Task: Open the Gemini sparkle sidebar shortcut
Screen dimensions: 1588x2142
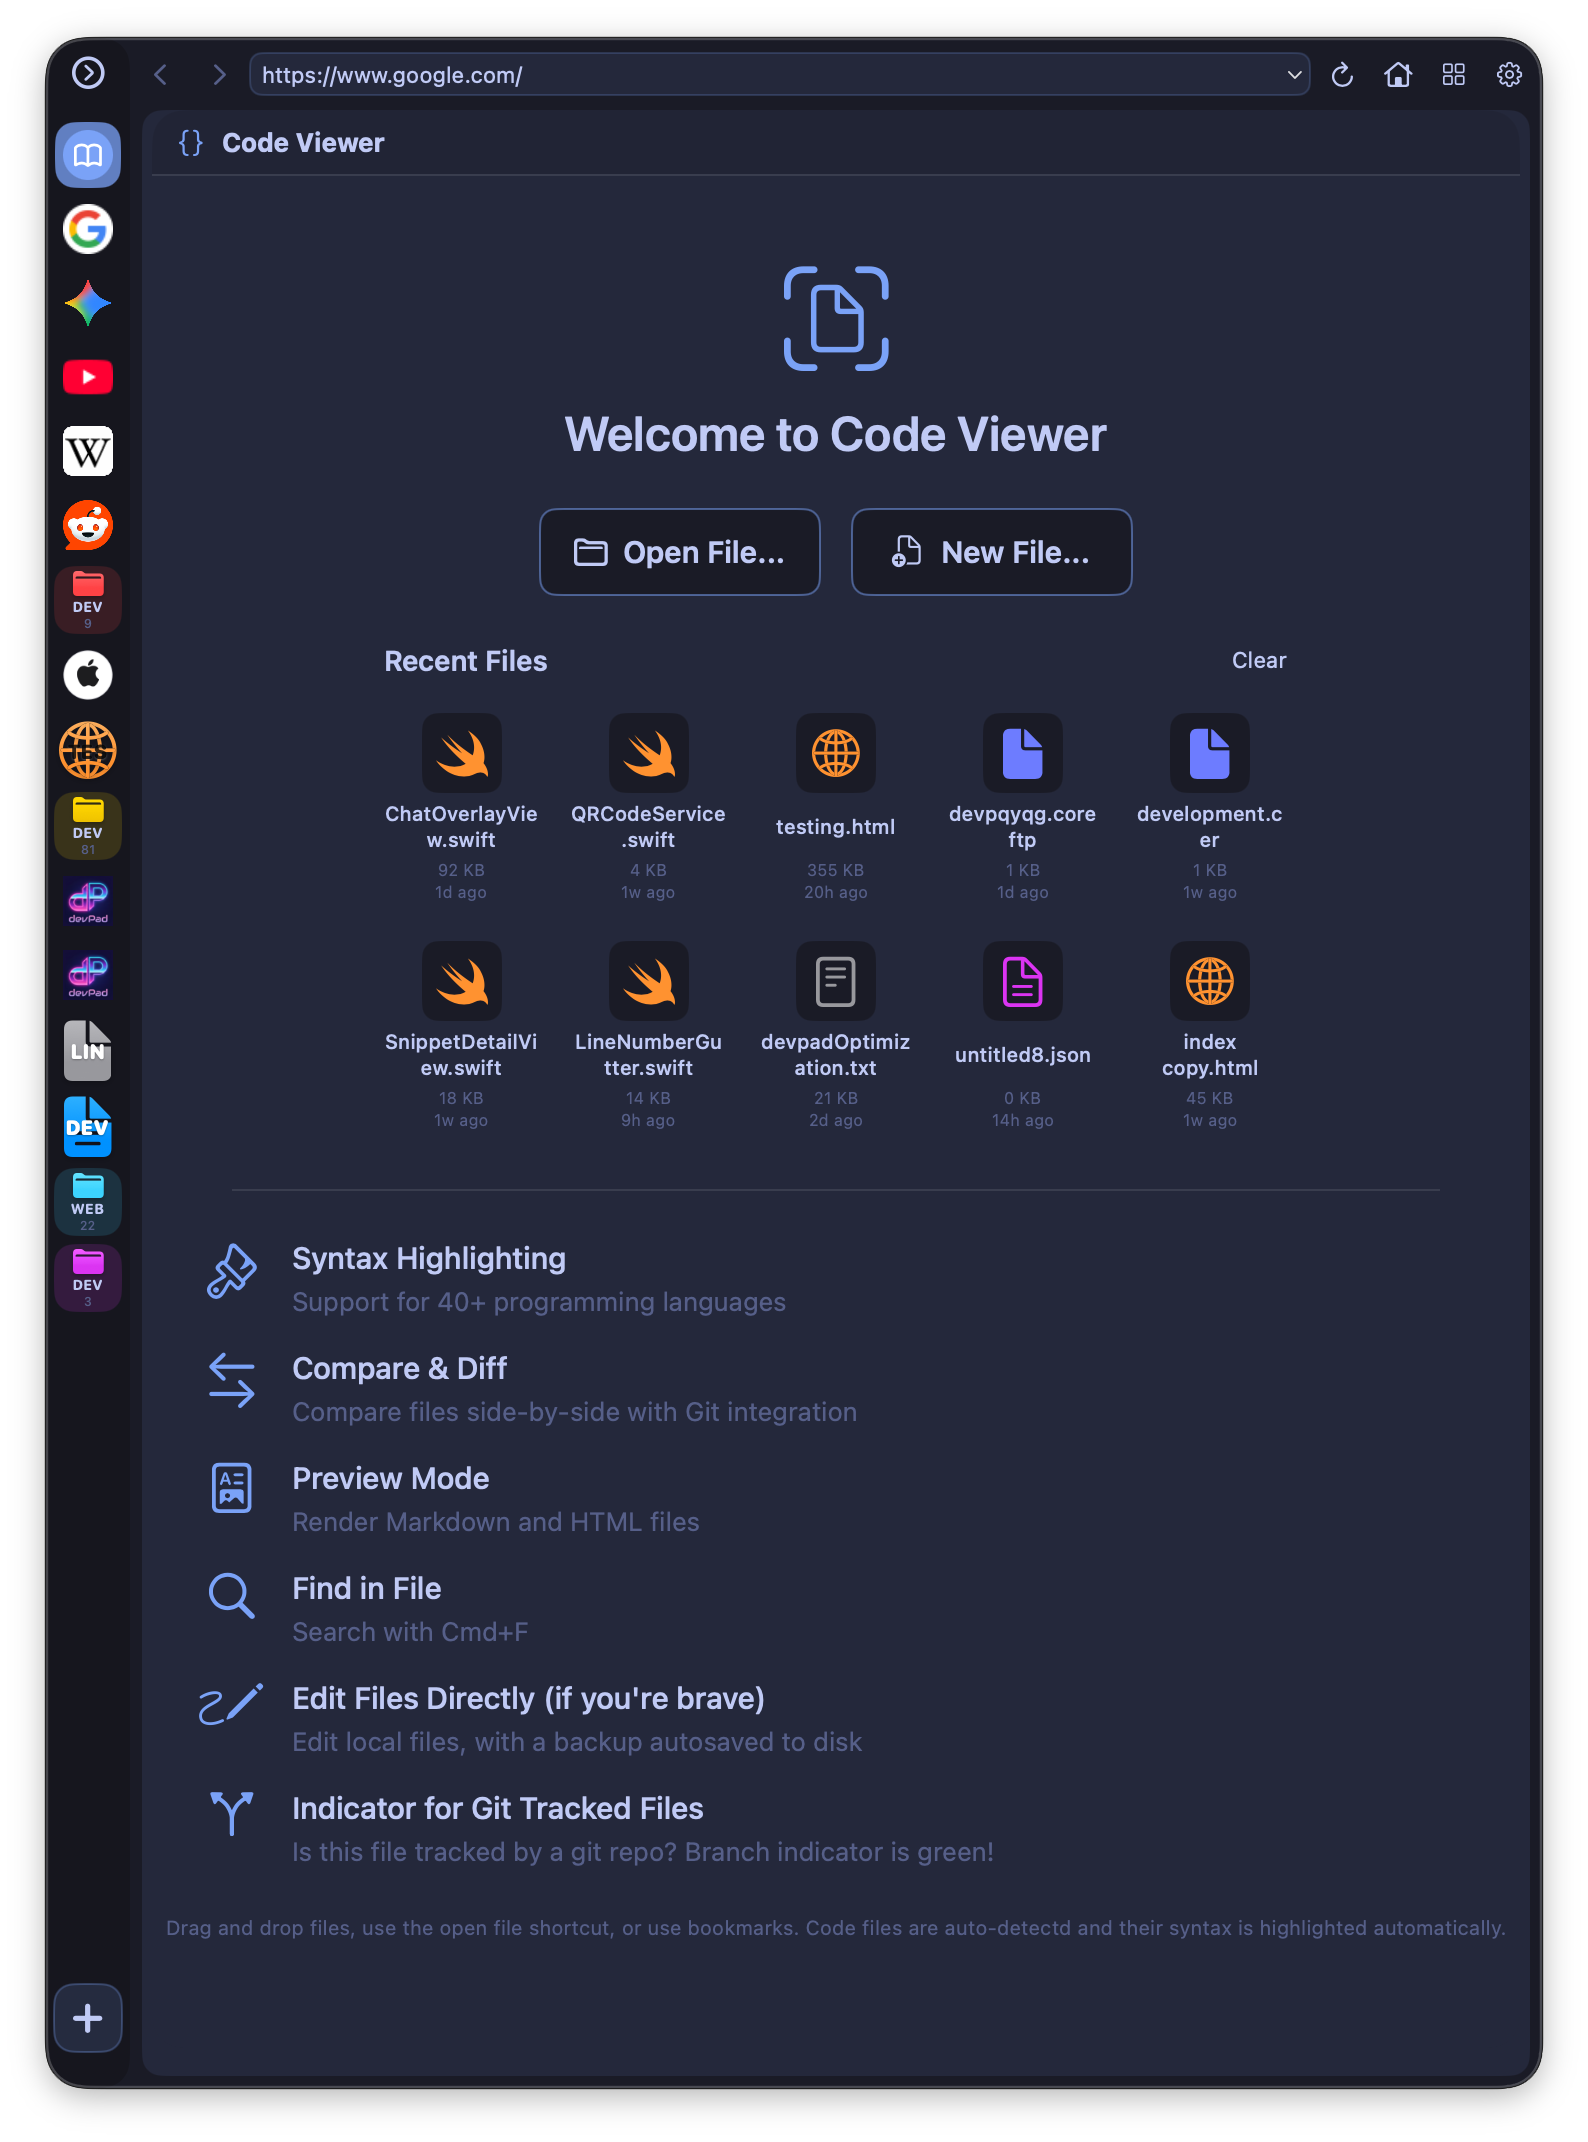Action: [88, 303]
